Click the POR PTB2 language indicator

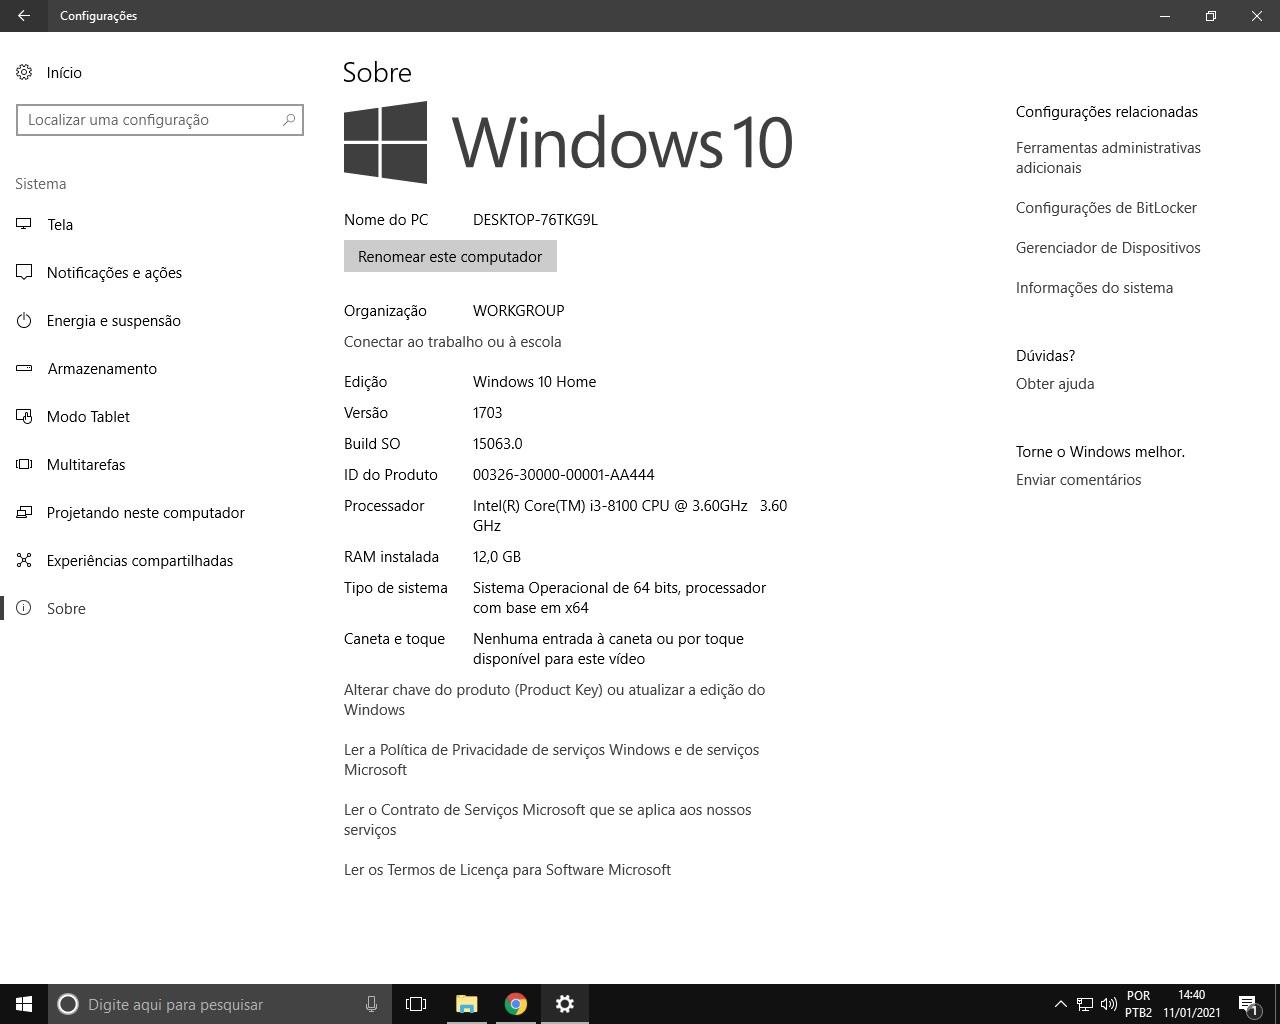(1138, 1004)
